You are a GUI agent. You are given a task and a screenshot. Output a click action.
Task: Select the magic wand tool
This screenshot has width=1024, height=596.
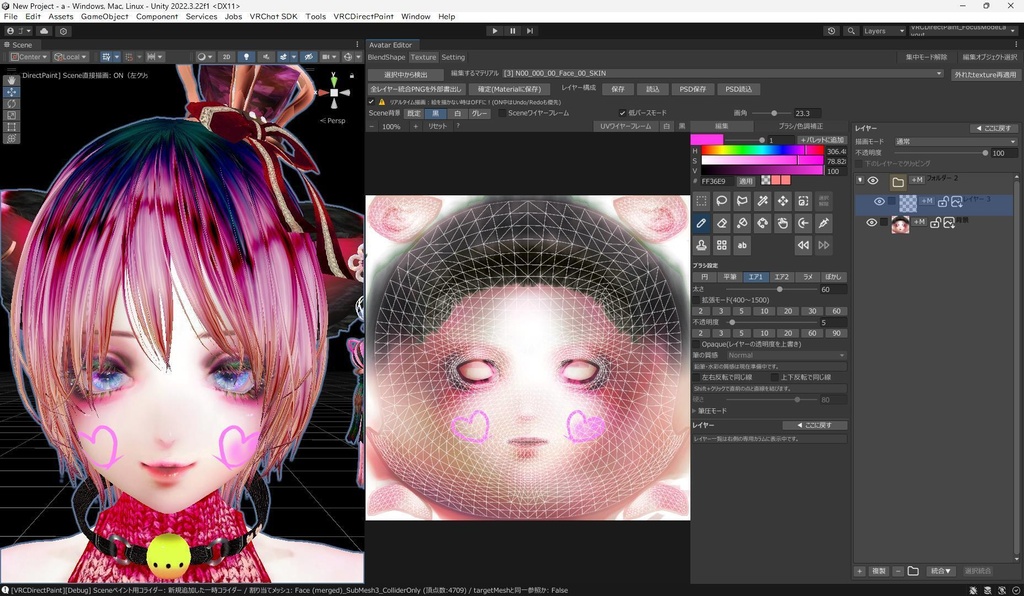(x=762, y=201)
